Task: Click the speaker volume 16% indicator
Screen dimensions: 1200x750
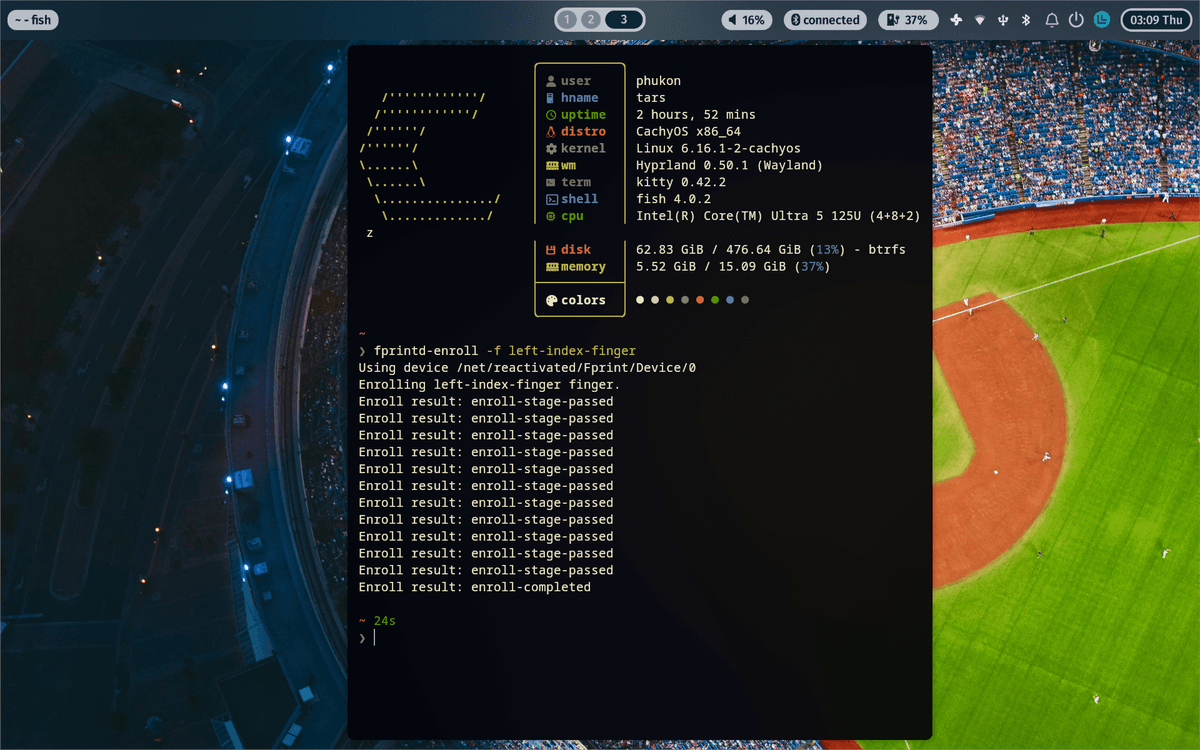Action: pos(746,19)
